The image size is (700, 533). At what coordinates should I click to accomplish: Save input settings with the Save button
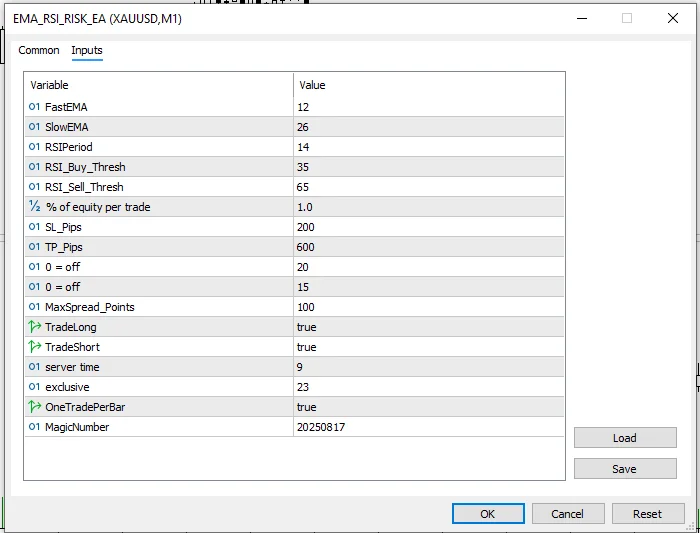coord(625,469)
